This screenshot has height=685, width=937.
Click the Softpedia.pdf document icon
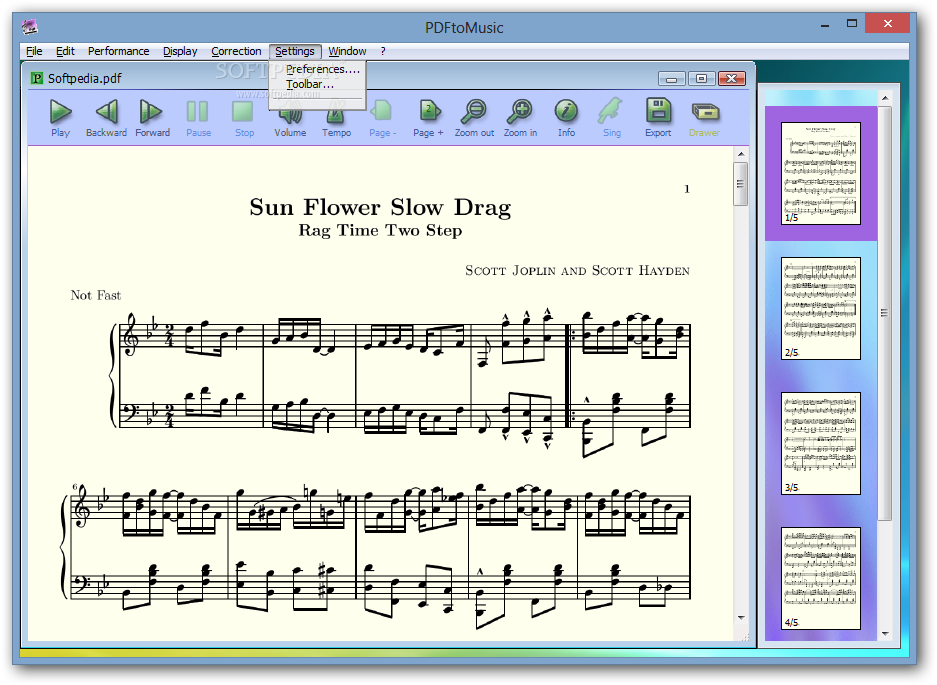pyautogui.click(x=37, y=78)
